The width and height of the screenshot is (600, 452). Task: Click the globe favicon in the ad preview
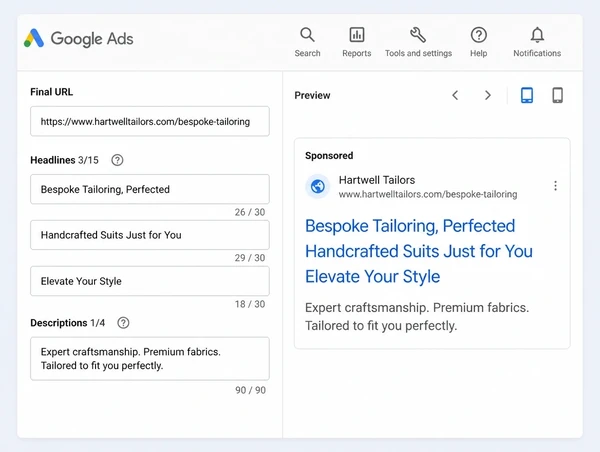point(318,186)
